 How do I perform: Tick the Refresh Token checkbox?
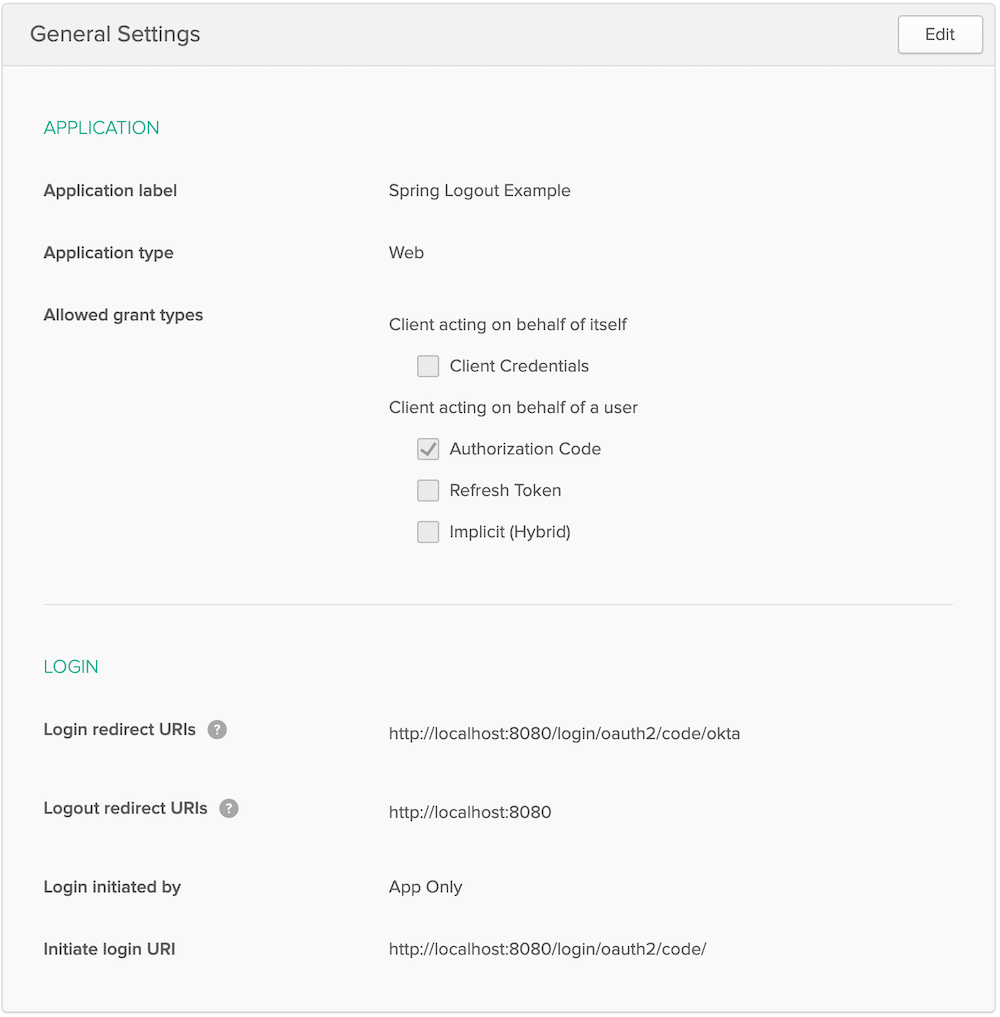coord(428,490)
